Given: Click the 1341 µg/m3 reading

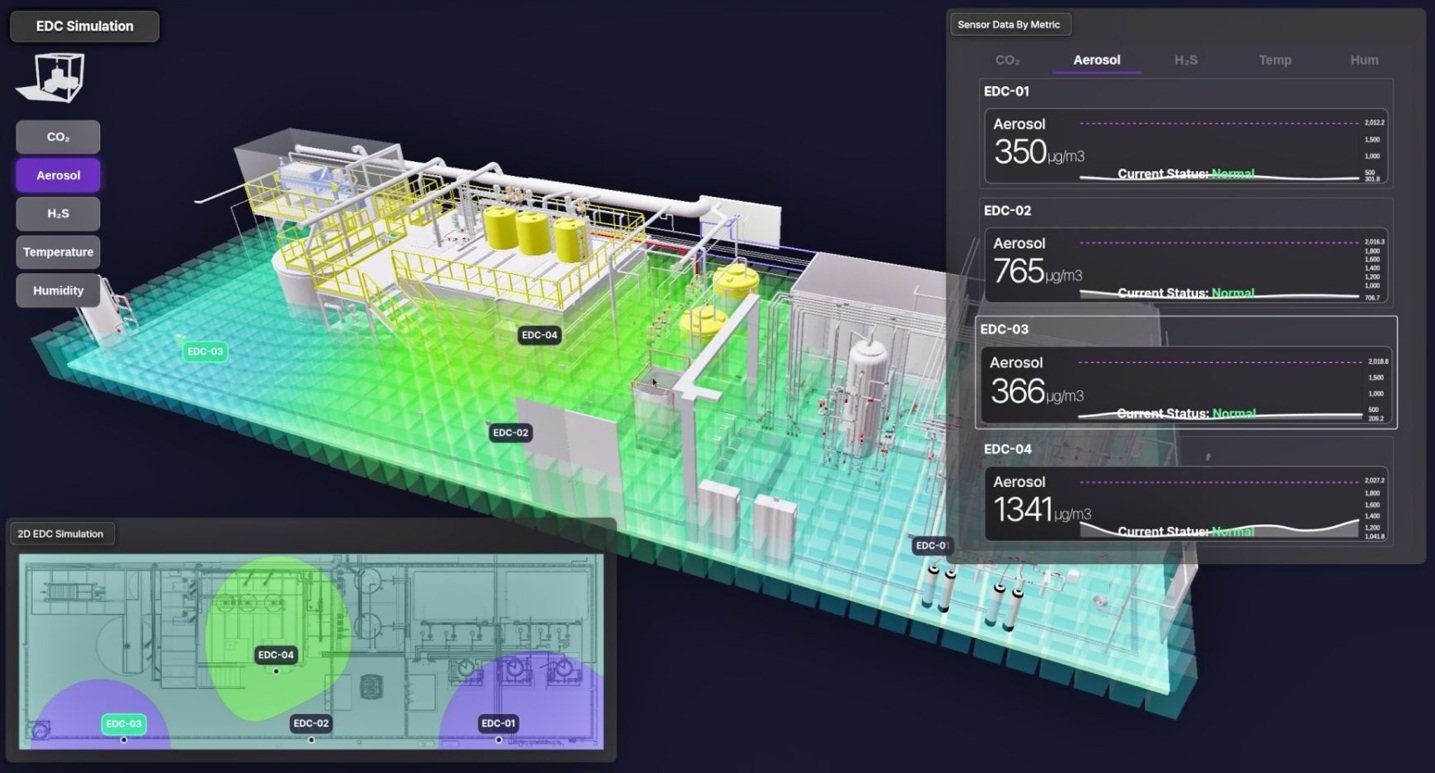Looking at the screenshot, I should 1042,511.
